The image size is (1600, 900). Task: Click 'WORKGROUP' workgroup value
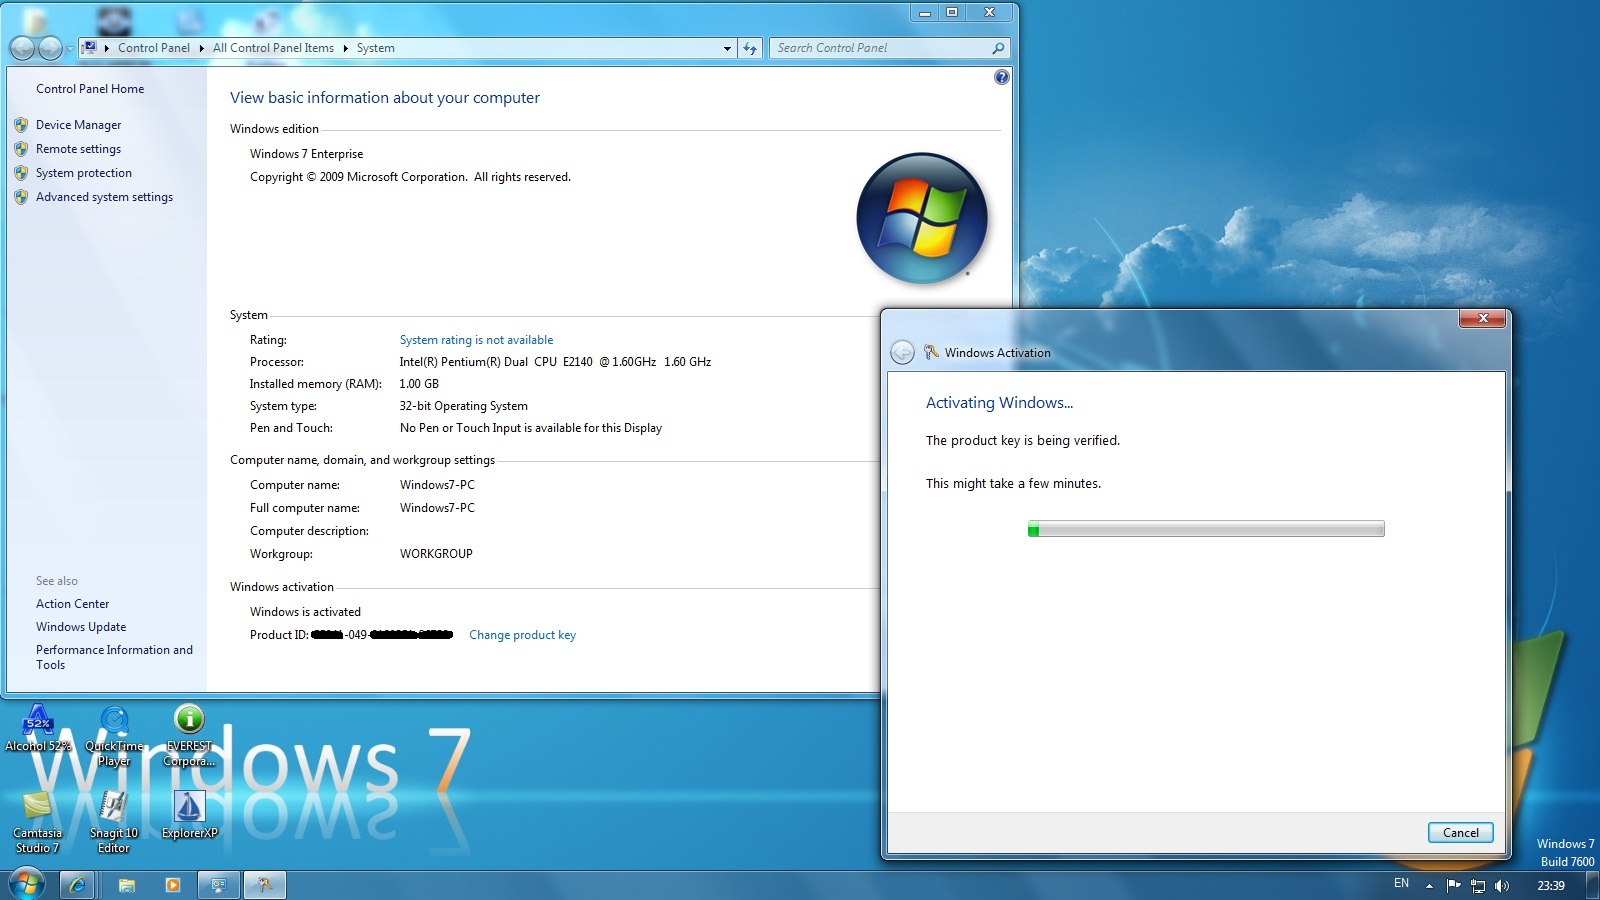coord(436,554)
